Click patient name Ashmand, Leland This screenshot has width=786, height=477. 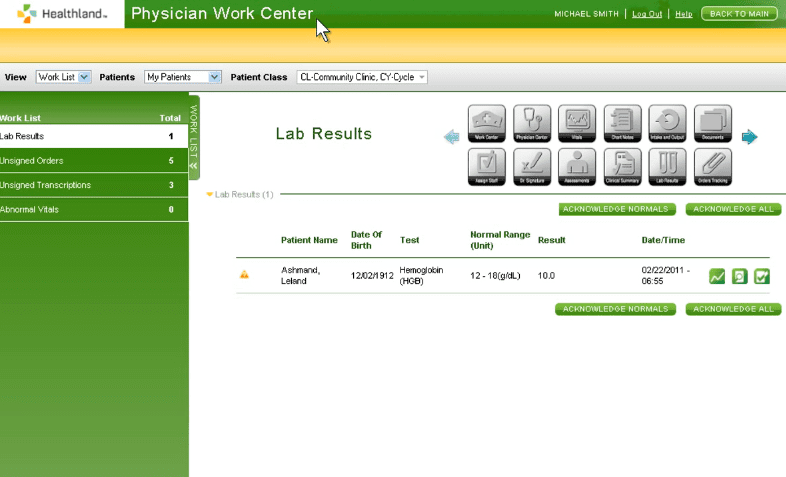pyautogui.click(x=300, y=276)
